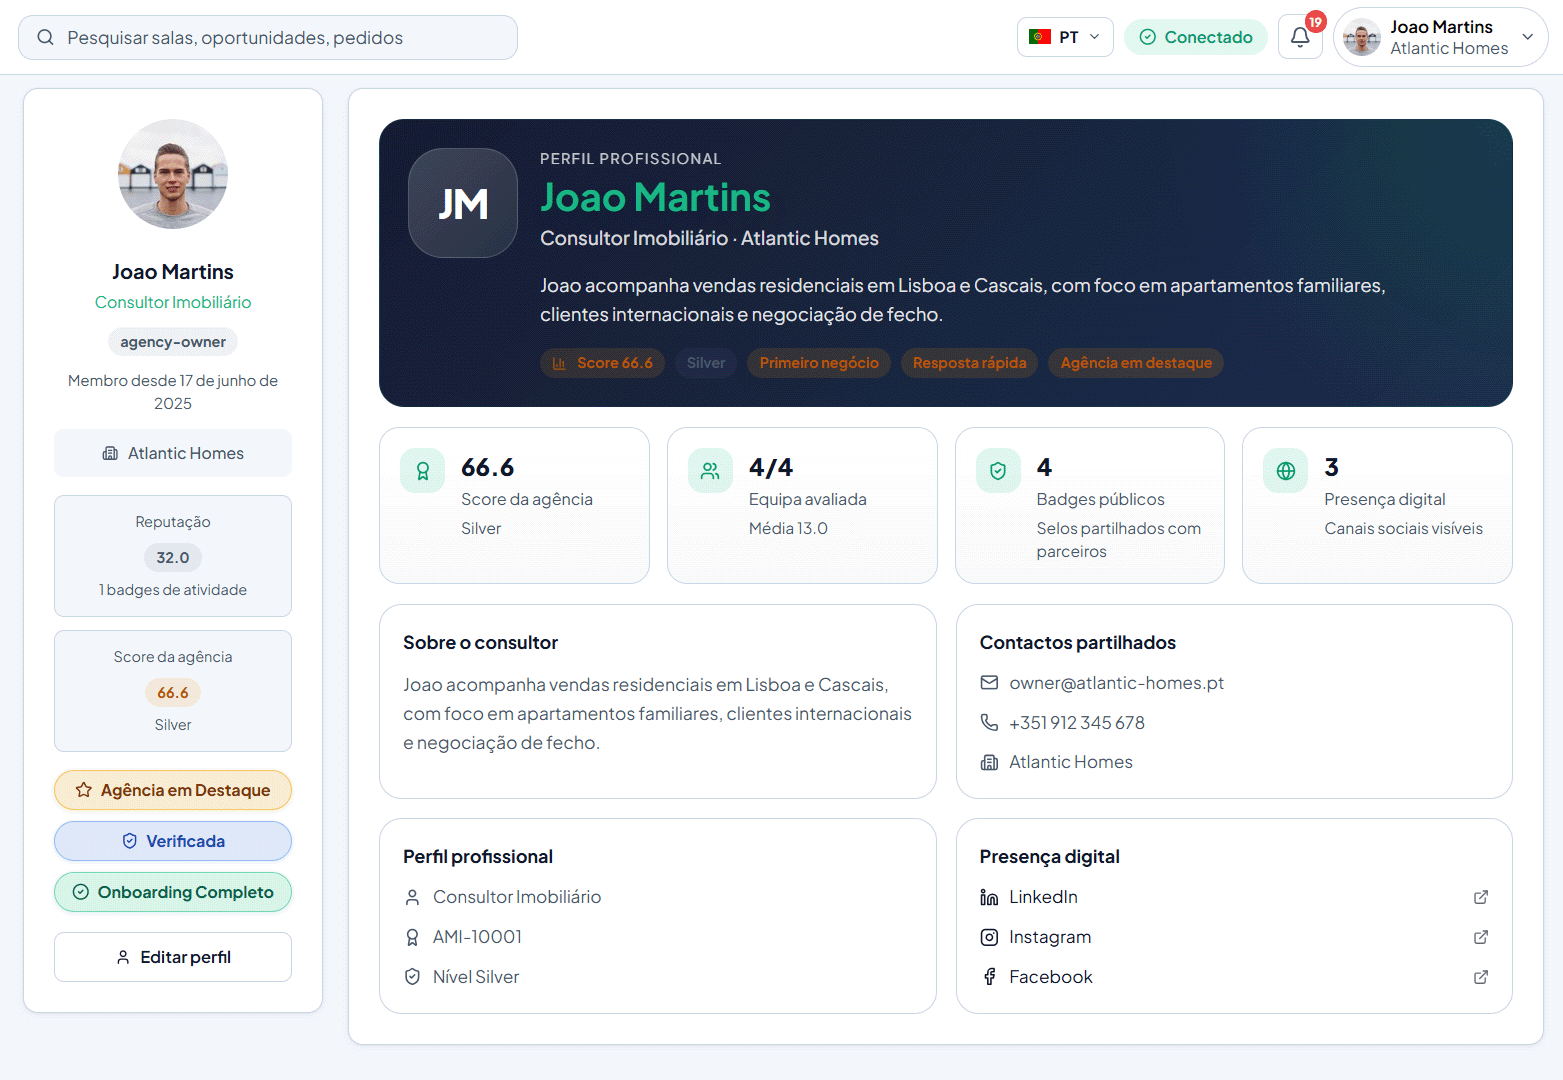Click the +351 912 345 678 phone number
The width and height of the screenshot is (1563, 1080).
[1077, 722]
